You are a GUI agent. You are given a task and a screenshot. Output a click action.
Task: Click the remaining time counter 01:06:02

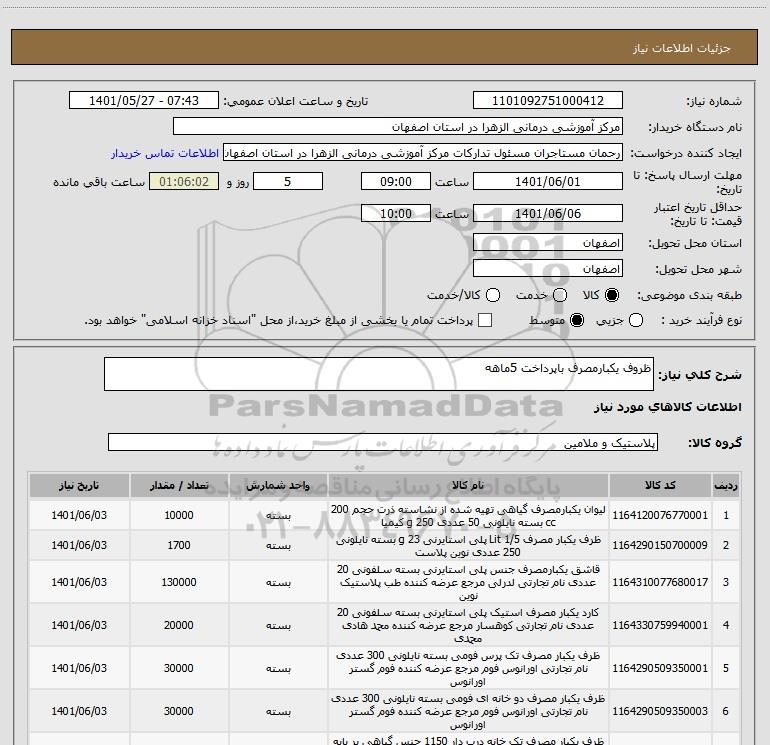(184, 181)
